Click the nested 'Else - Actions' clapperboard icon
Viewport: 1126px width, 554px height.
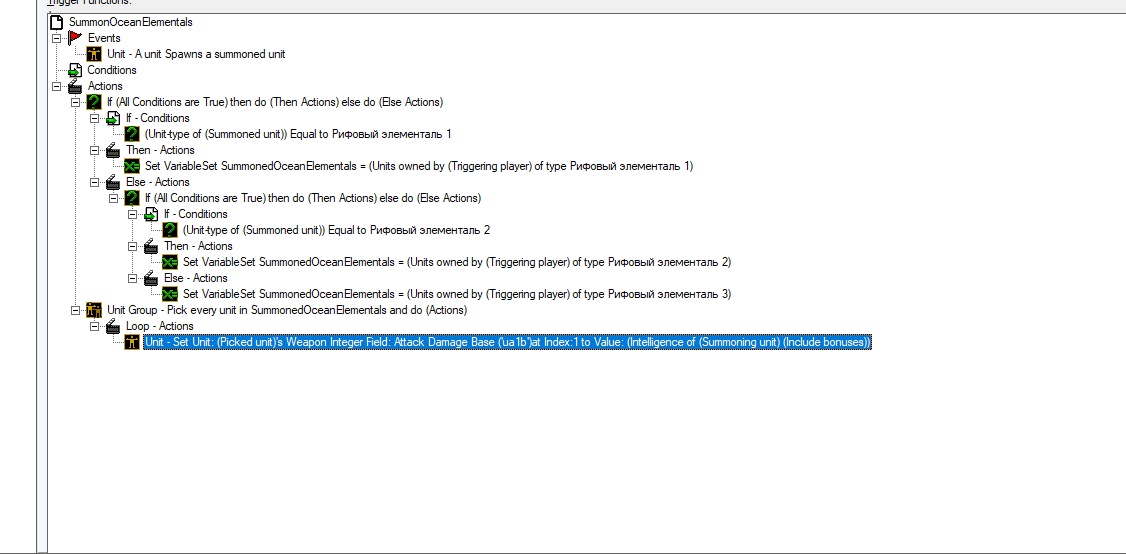(x=151, y=278)
